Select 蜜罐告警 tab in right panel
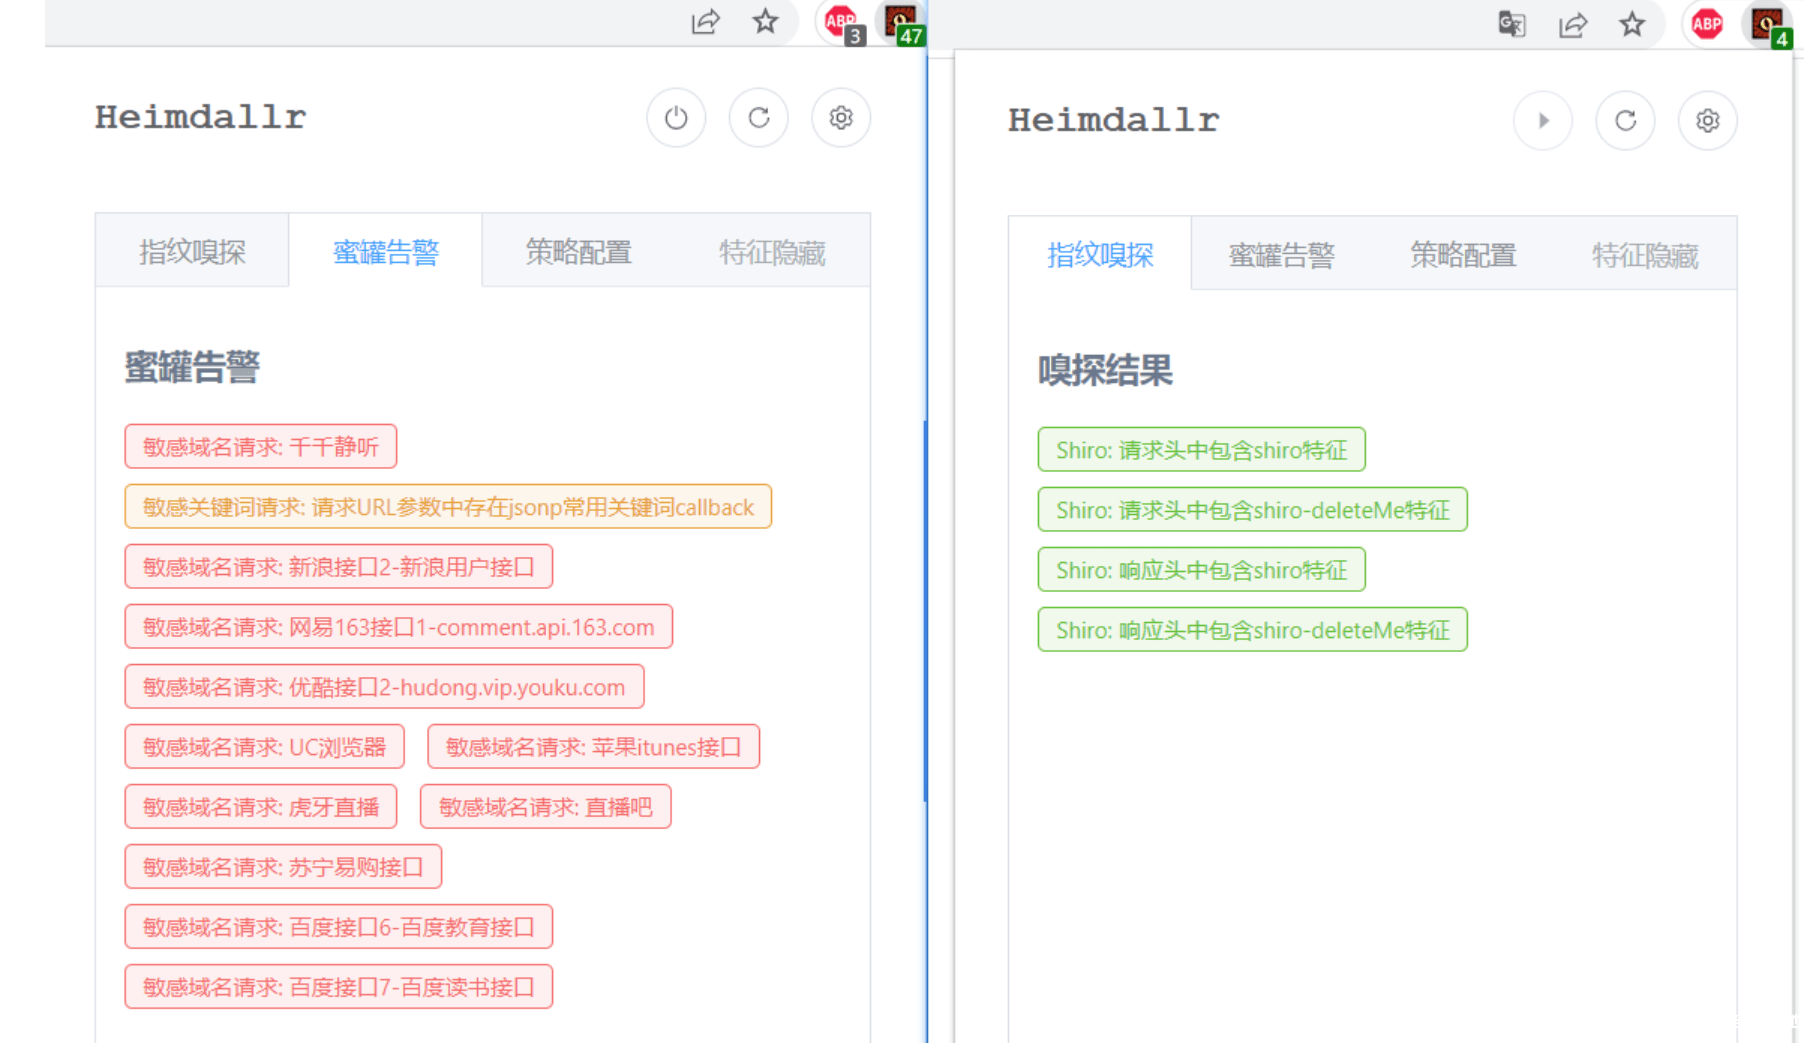 pyautogui.click(x=1281, y=256)
